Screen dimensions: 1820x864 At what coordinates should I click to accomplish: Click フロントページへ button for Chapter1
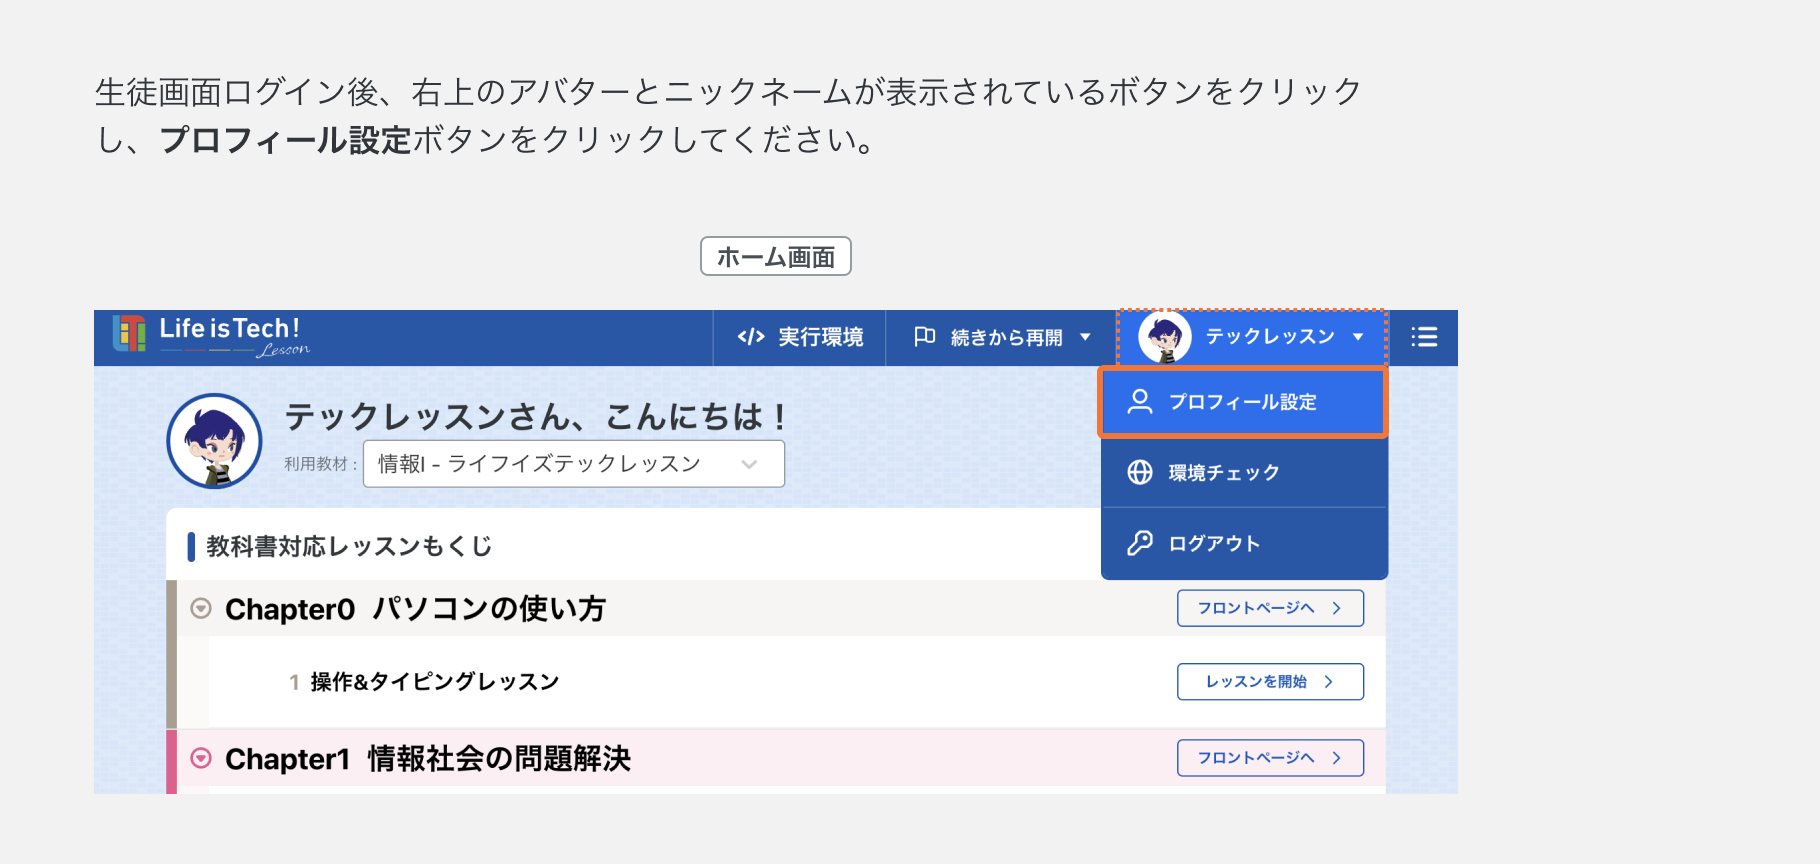(x=1270, y=758)
